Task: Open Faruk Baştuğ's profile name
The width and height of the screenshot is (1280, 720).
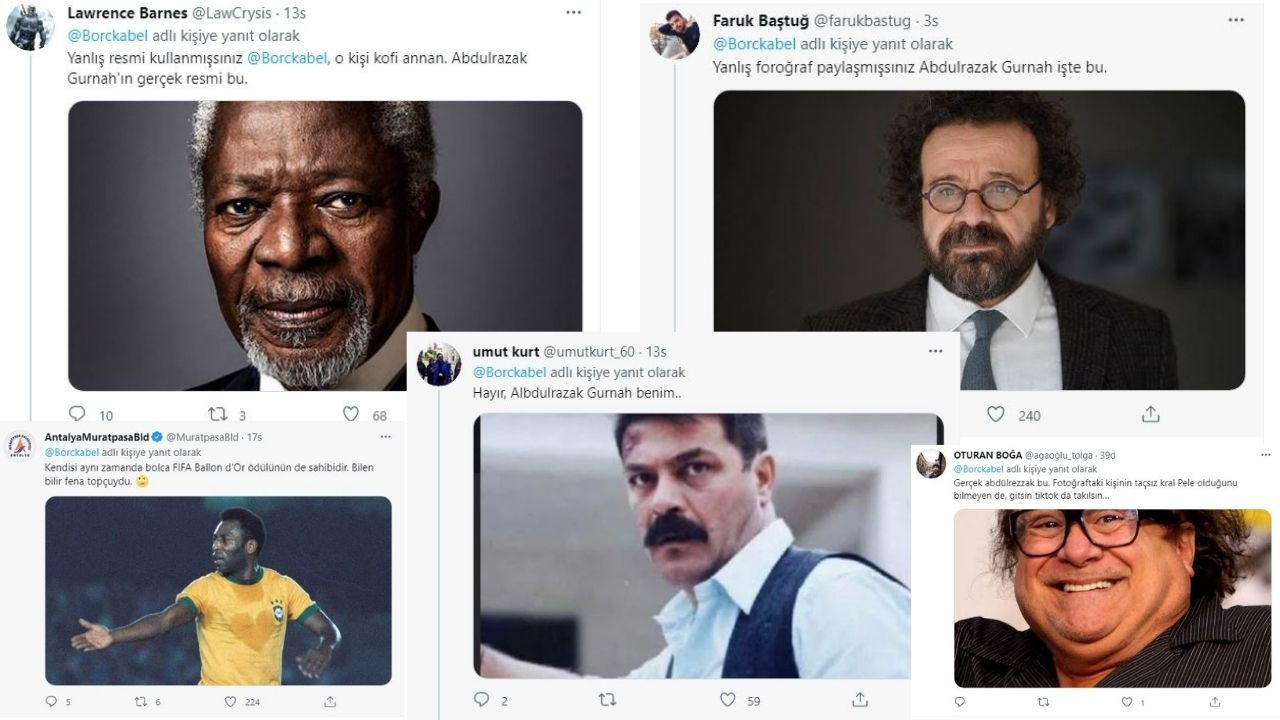Action: coord(759,20)
